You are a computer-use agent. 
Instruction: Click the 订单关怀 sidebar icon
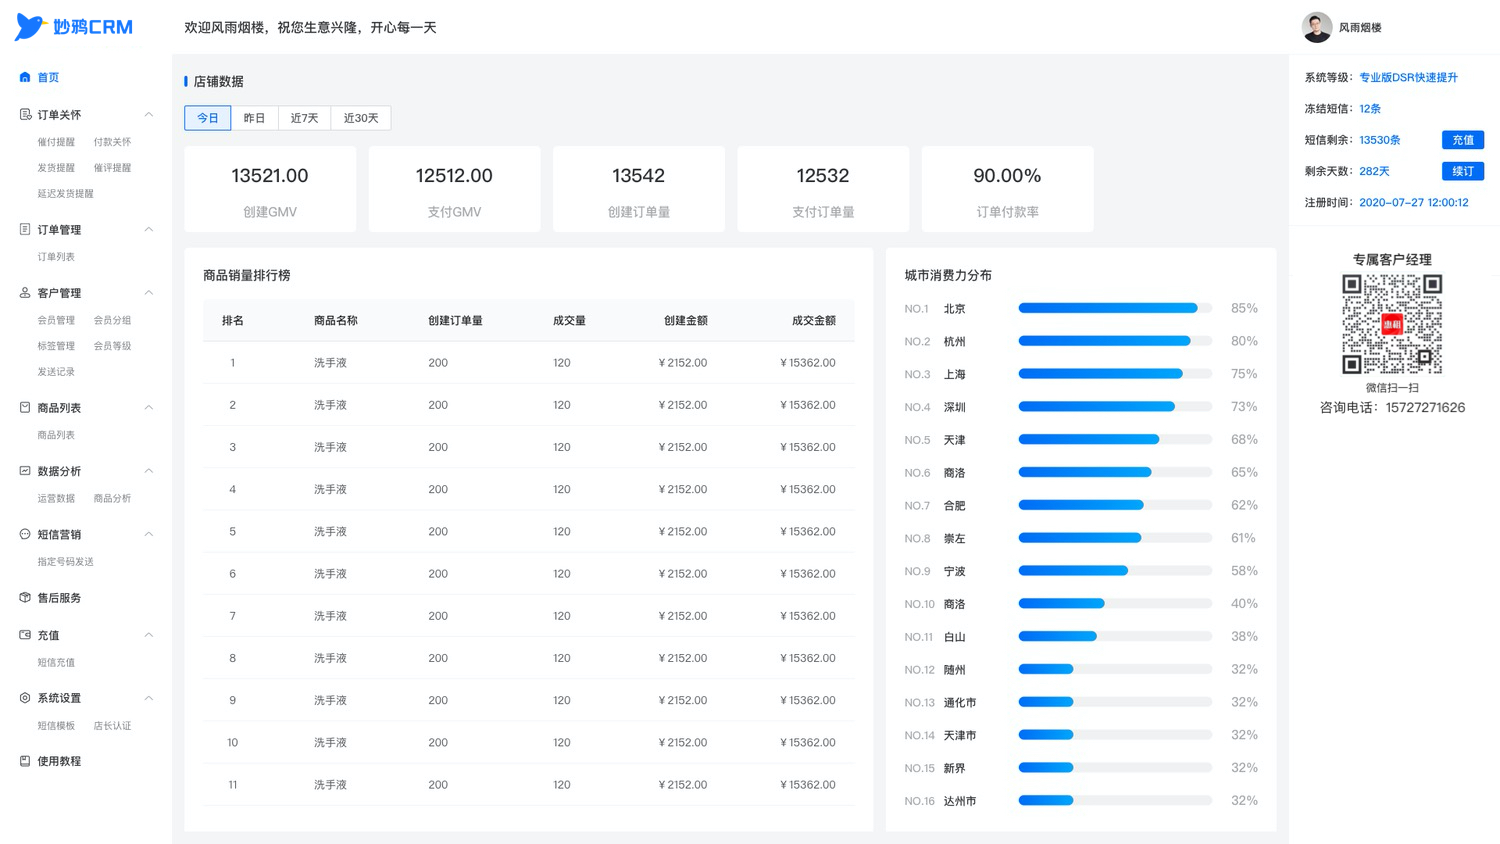tap(25, 114)
